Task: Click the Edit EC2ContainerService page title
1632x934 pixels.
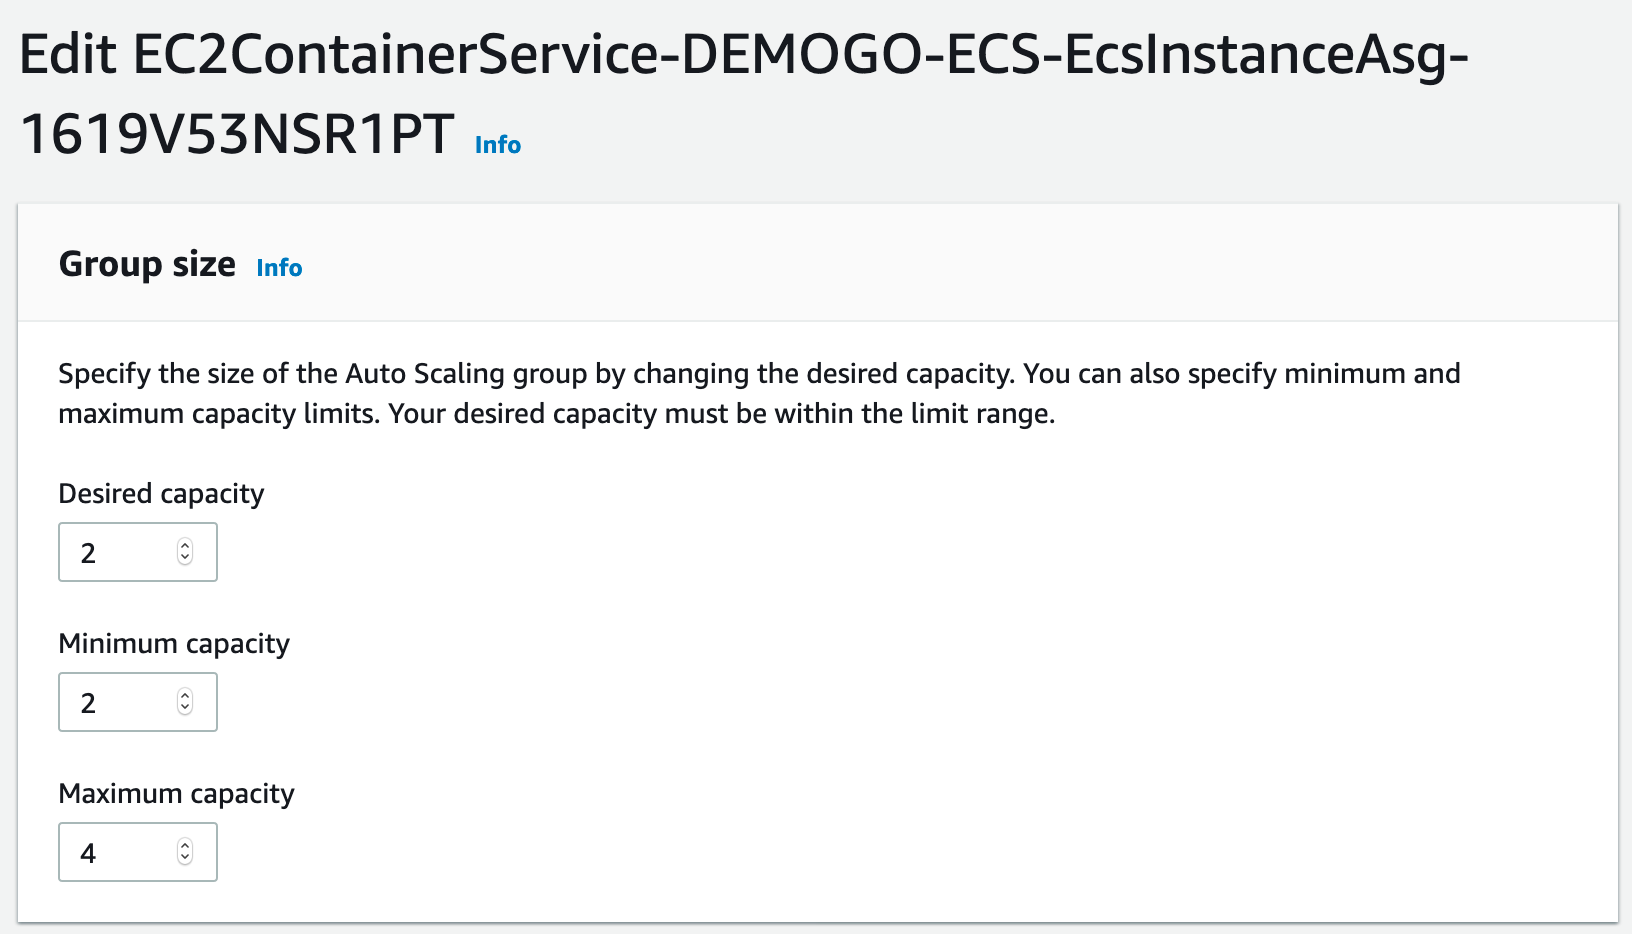Action: point(744,94)
